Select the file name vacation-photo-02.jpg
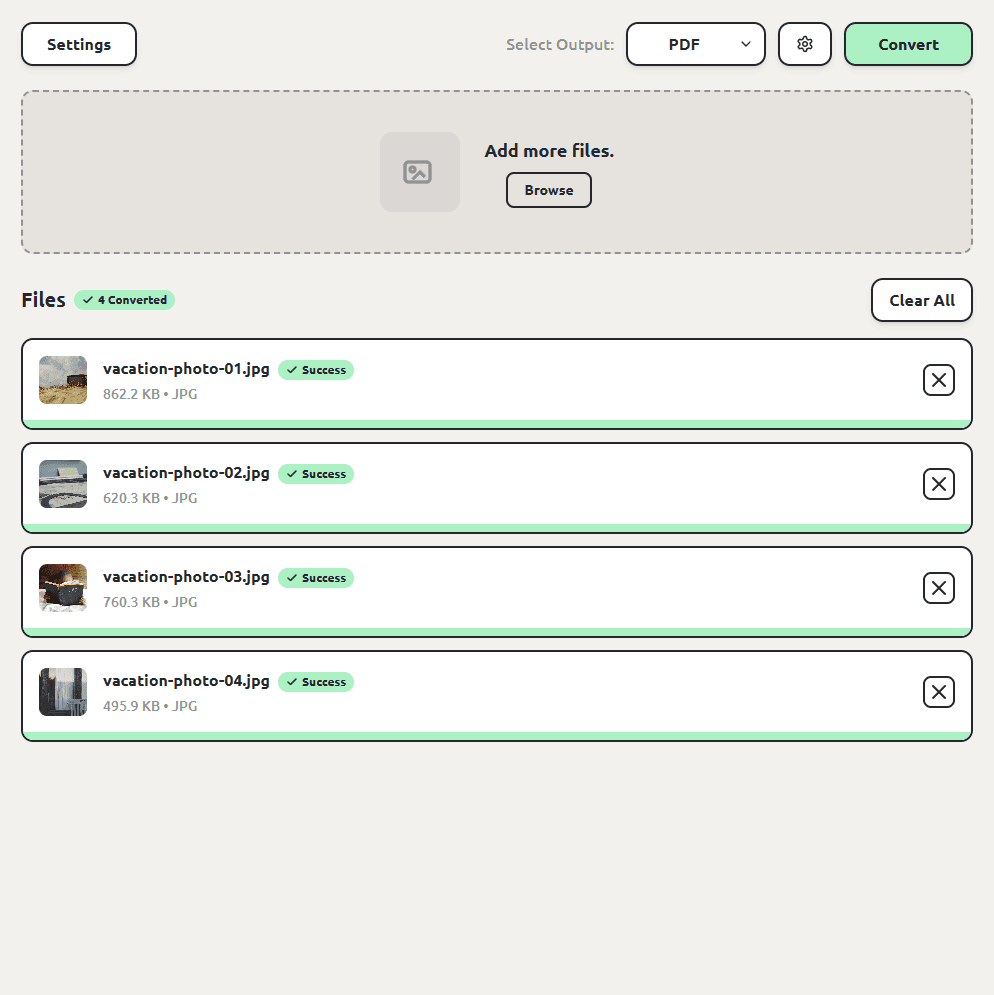994x995 pixels. [186, 473]
